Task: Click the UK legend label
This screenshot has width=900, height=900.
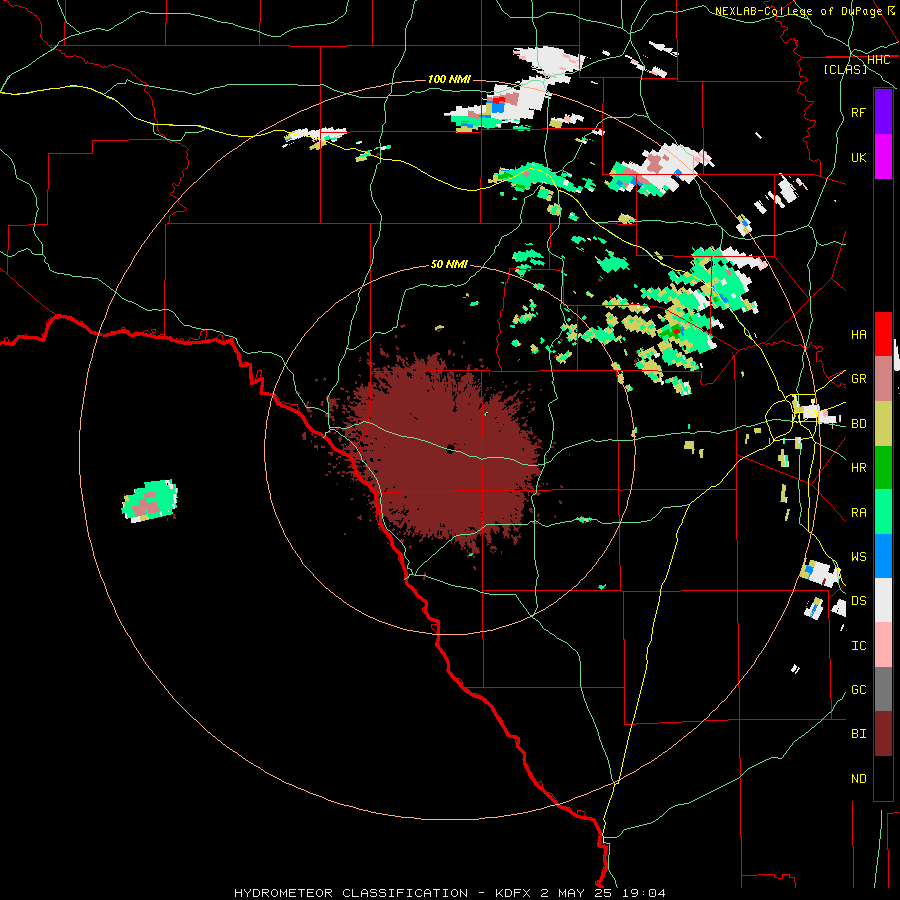Action: tap(858, 157)
